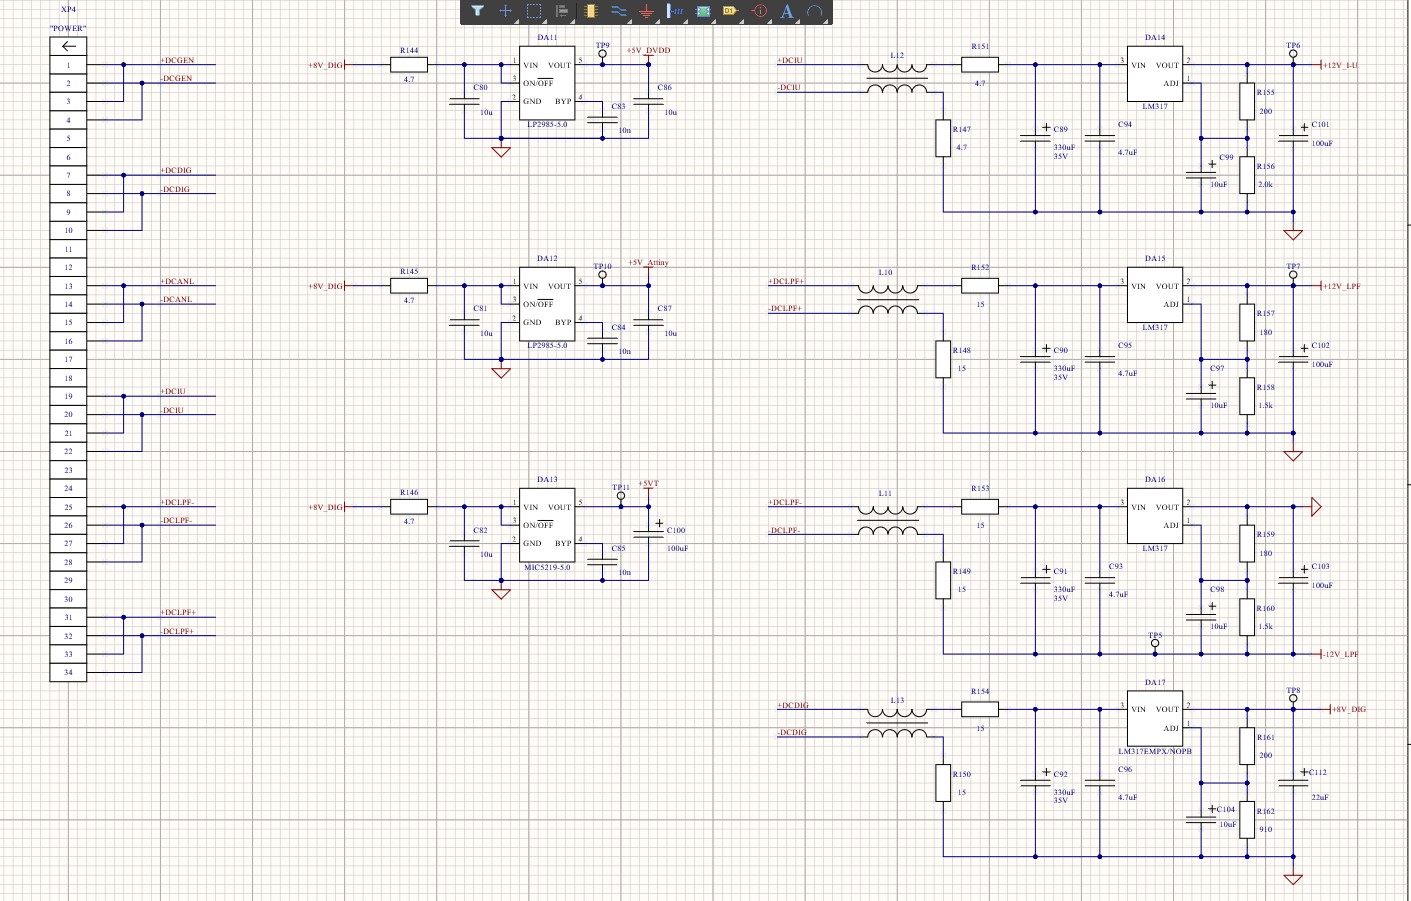This screenshot has height=901, width=1411.
Task: Select the move objects cross tool
Action: tap(506, 11)
